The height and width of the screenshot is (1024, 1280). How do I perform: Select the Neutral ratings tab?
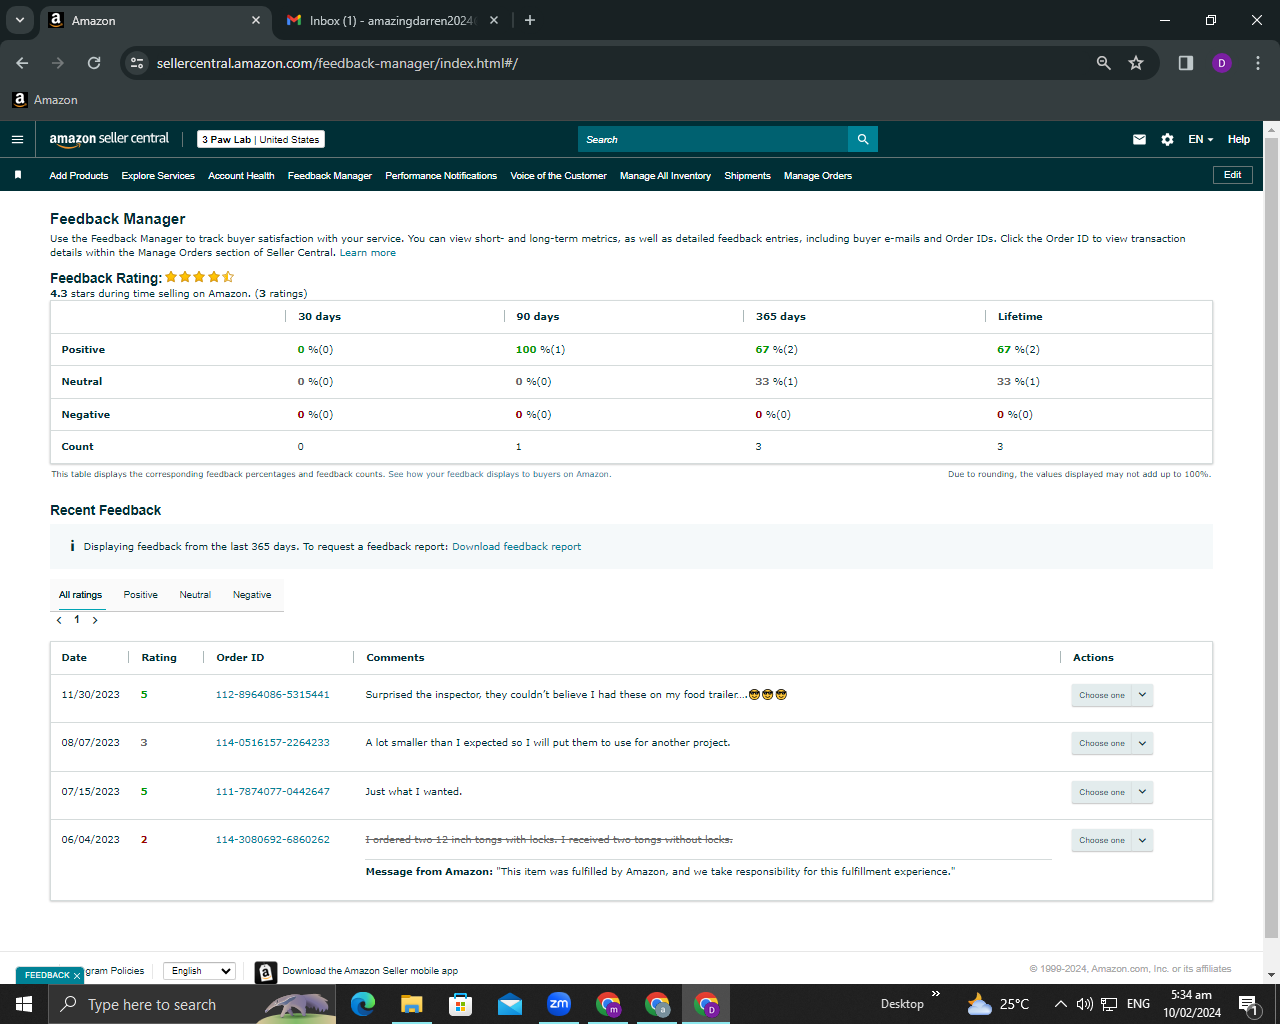[x=195, y=595]
